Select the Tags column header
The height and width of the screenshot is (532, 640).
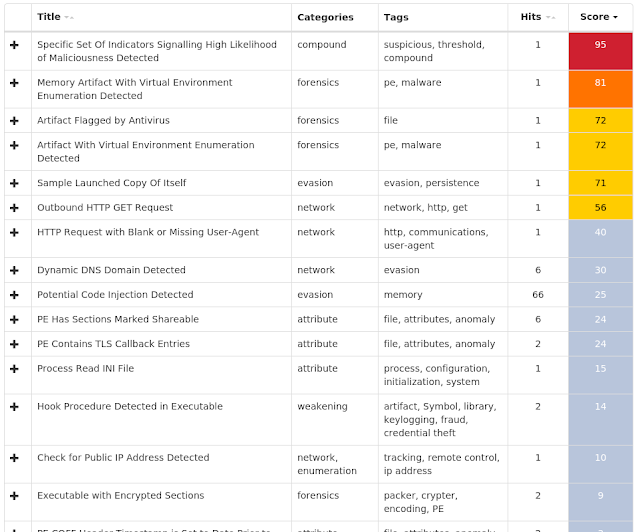(x=396, y=17)
